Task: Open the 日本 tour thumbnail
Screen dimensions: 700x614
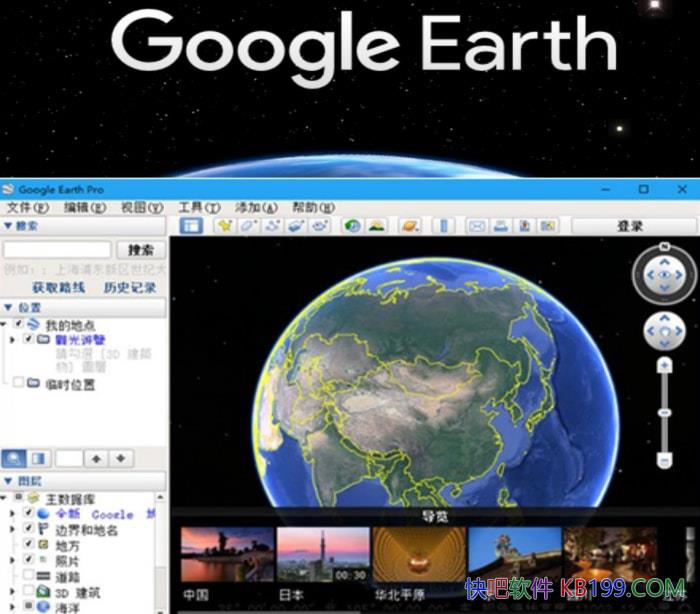Action: (x=323, y=555)
